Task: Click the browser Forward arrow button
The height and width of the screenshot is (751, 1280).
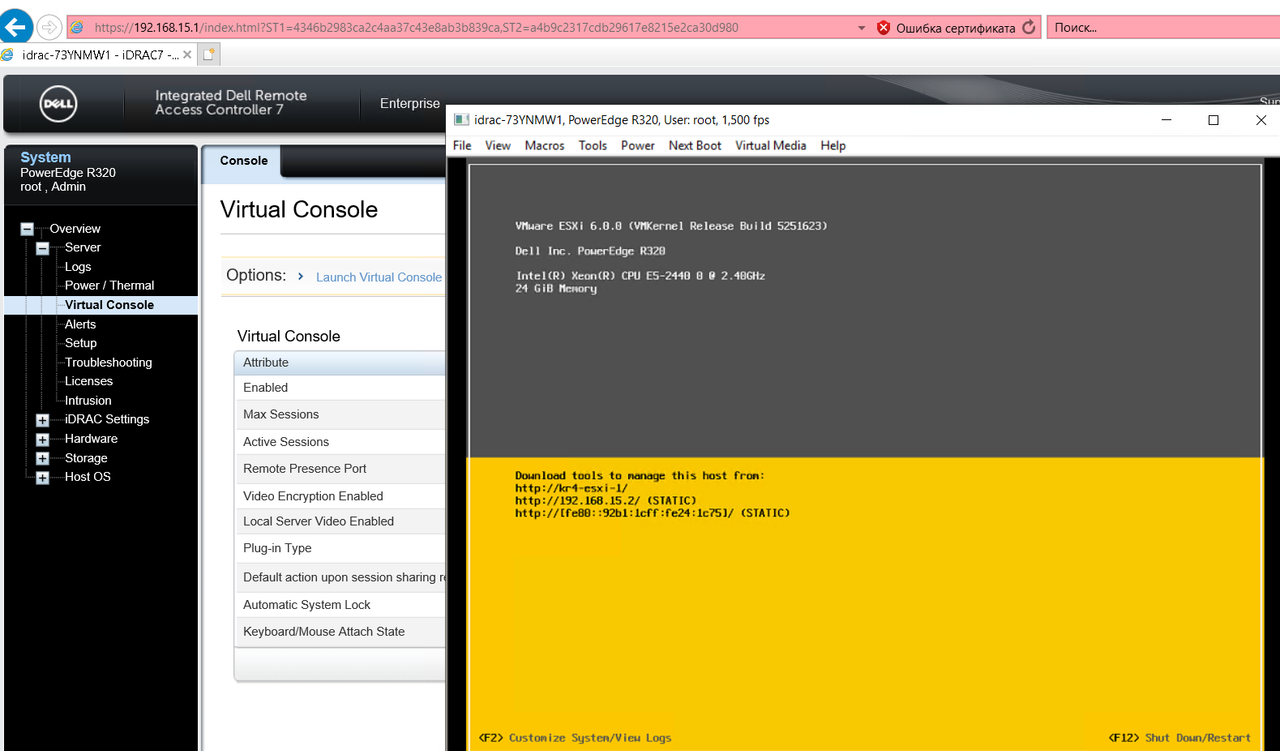Action: click(x=49, y=27)
